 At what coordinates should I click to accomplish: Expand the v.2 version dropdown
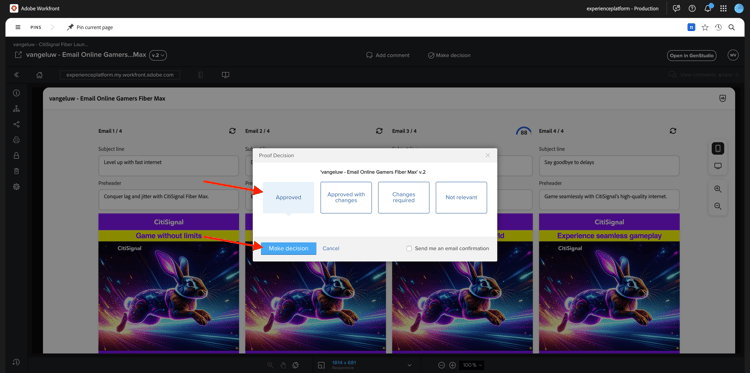(x=158, y=55)
